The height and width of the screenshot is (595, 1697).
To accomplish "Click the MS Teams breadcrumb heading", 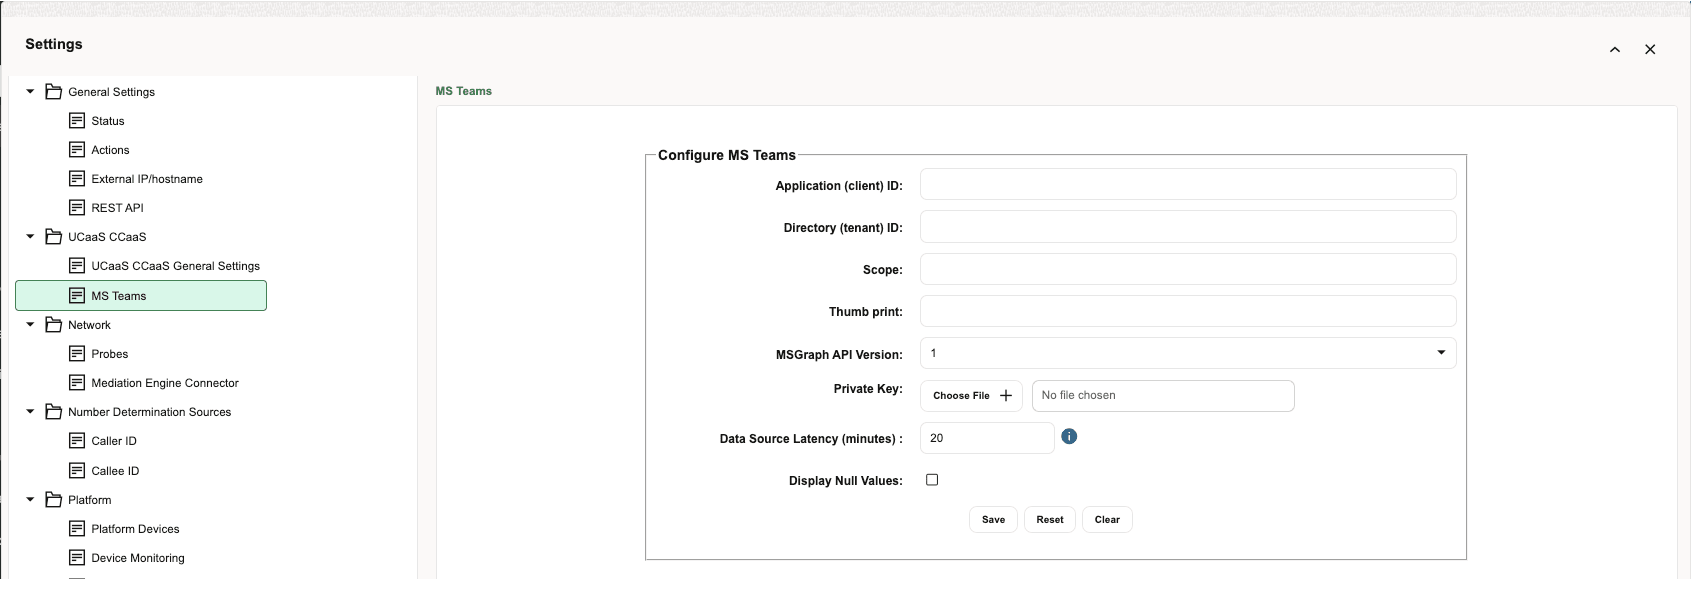I will 464,91.
